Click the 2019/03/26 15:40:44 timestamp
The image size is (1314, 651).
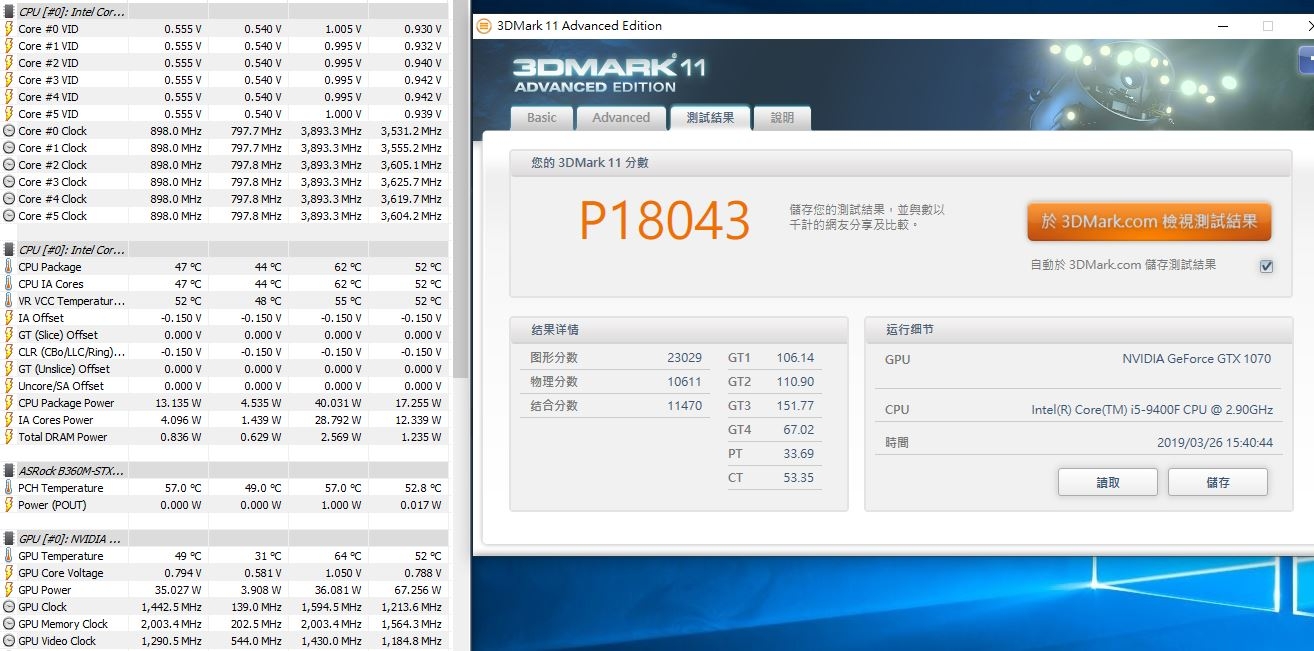click(1215, 442)
